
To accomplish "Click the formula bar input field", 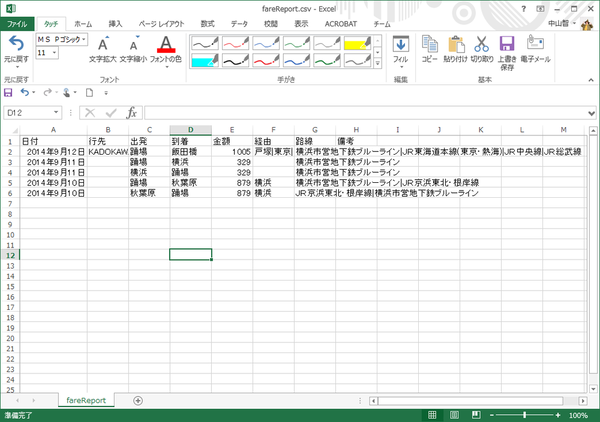I will (365, 113).
